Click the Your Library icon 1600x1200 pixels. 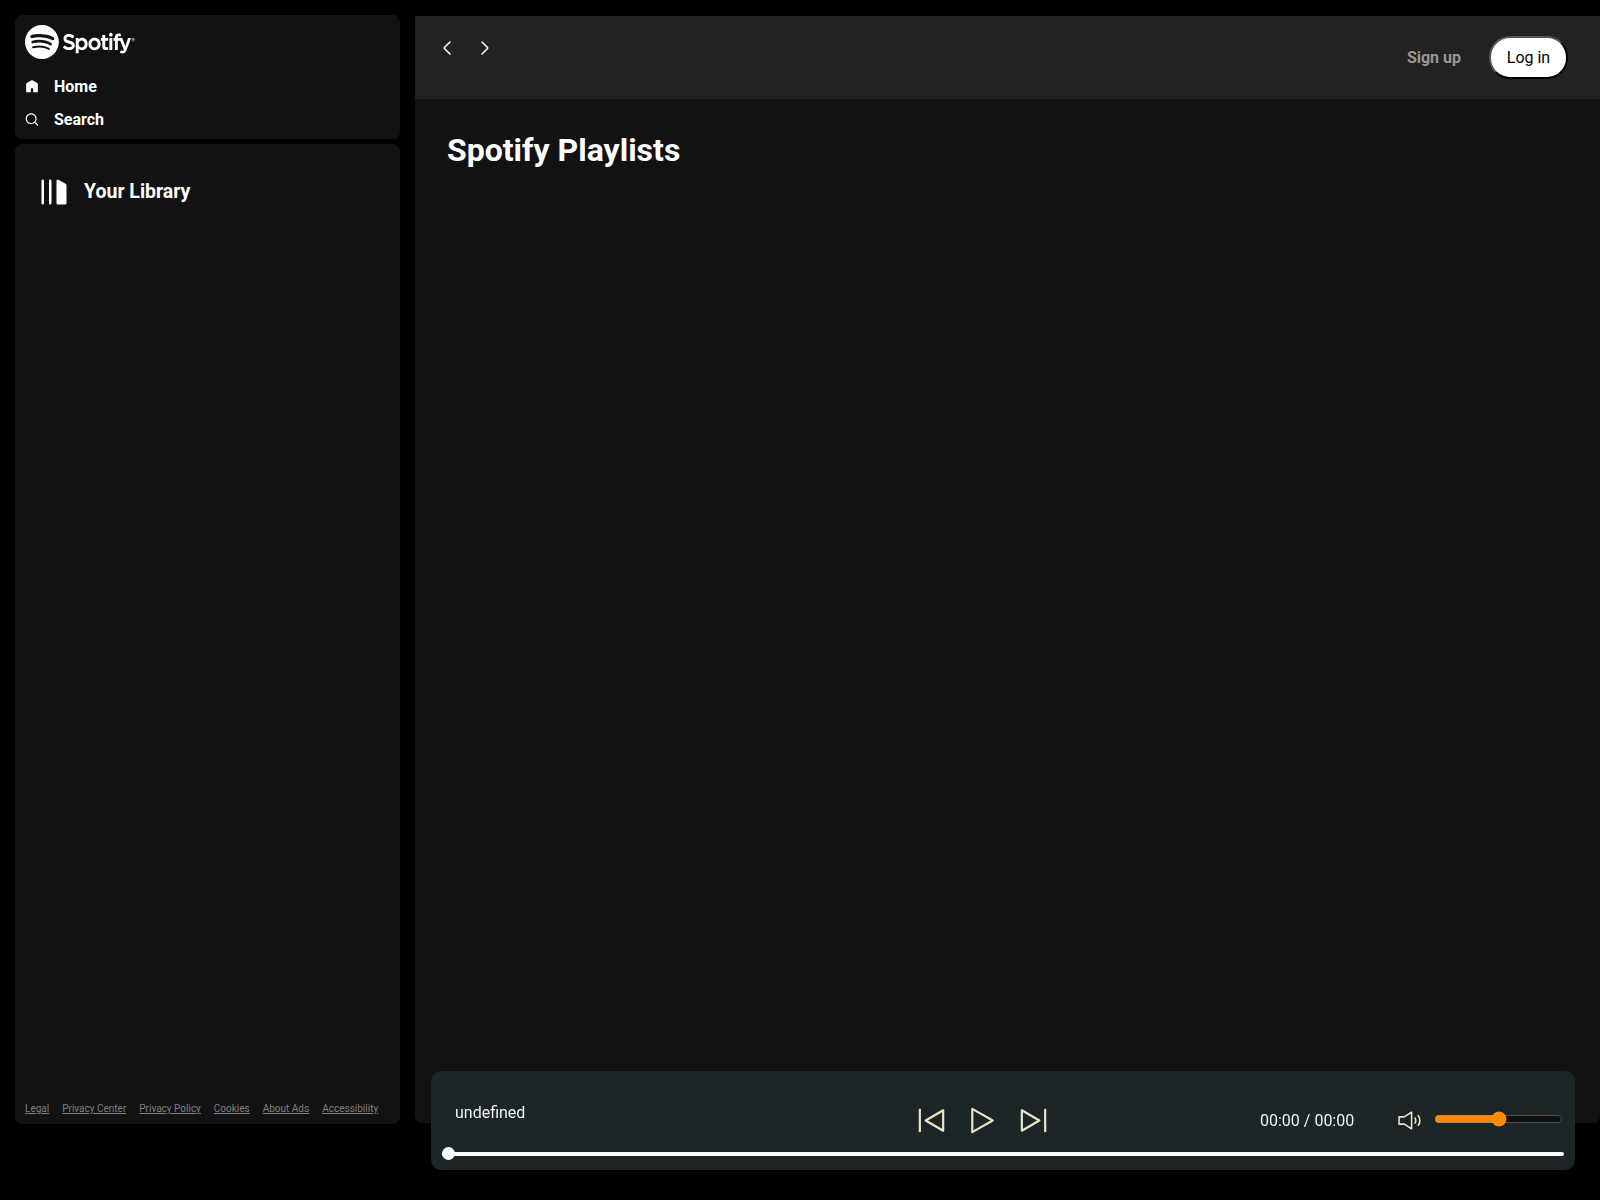click(x=54, y=192)
